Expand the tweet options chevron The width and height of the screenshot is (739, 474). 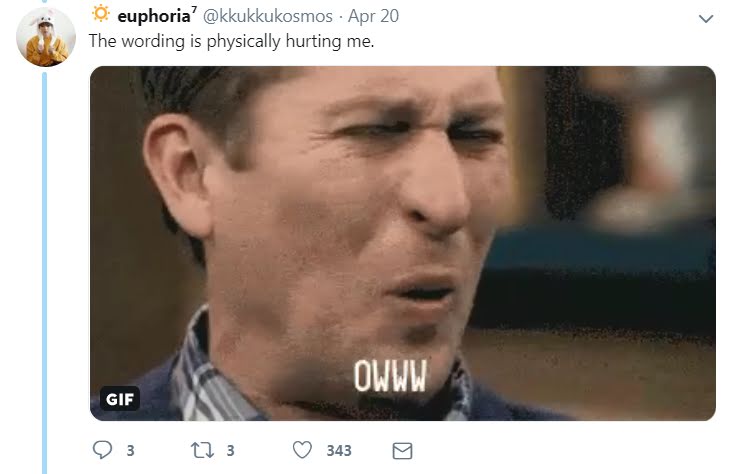tap(706, 18)
